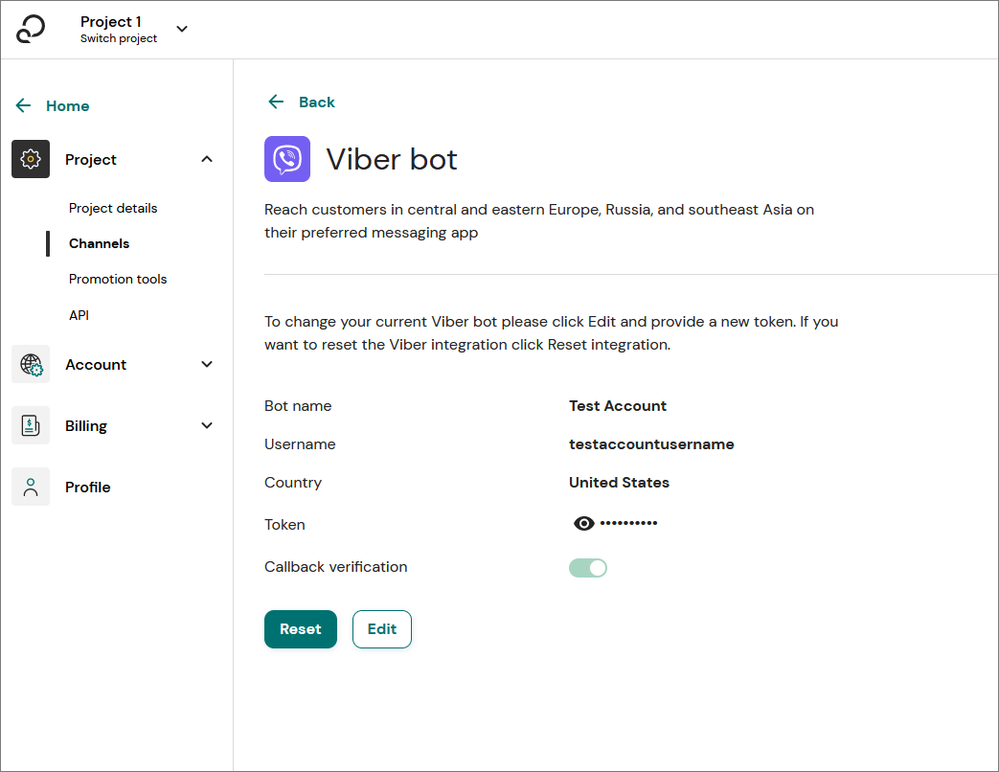This screenshot has width=999, height=772.
Task: Select the Account sidebar heading
Action: tap(96, 364)
